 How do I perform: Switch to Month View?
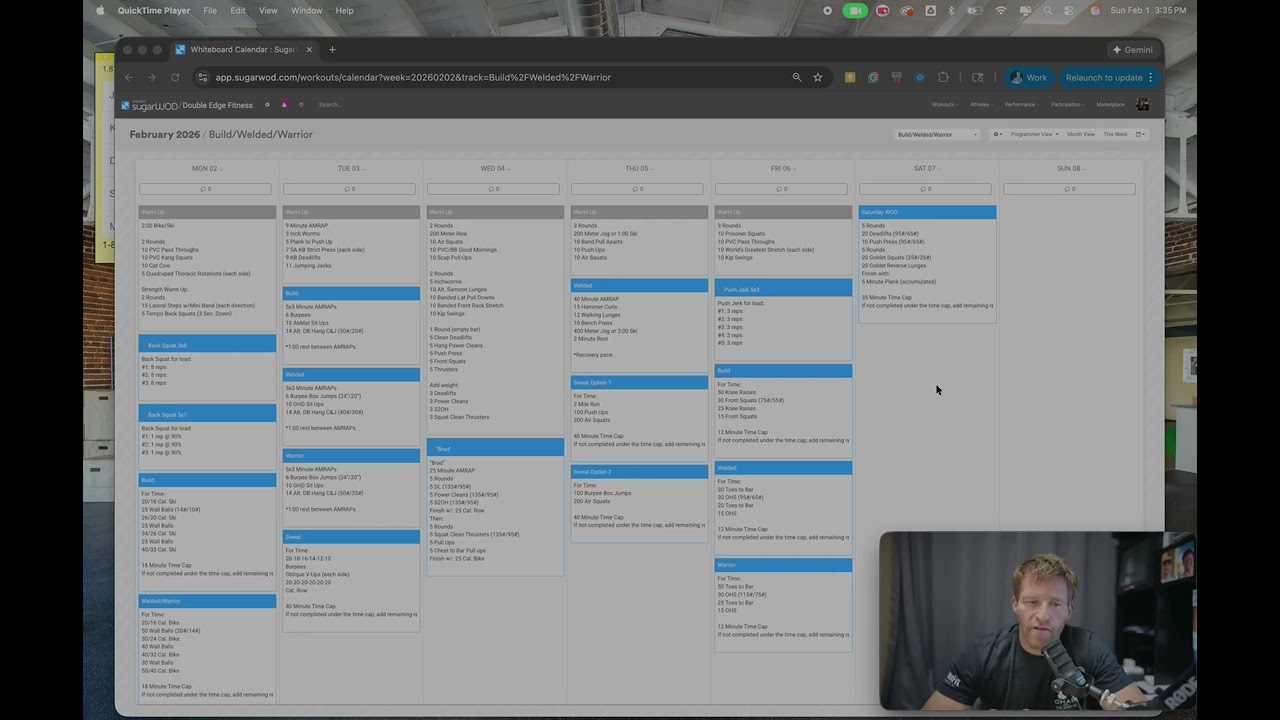pyautogui.click(x=1081, y=134)
